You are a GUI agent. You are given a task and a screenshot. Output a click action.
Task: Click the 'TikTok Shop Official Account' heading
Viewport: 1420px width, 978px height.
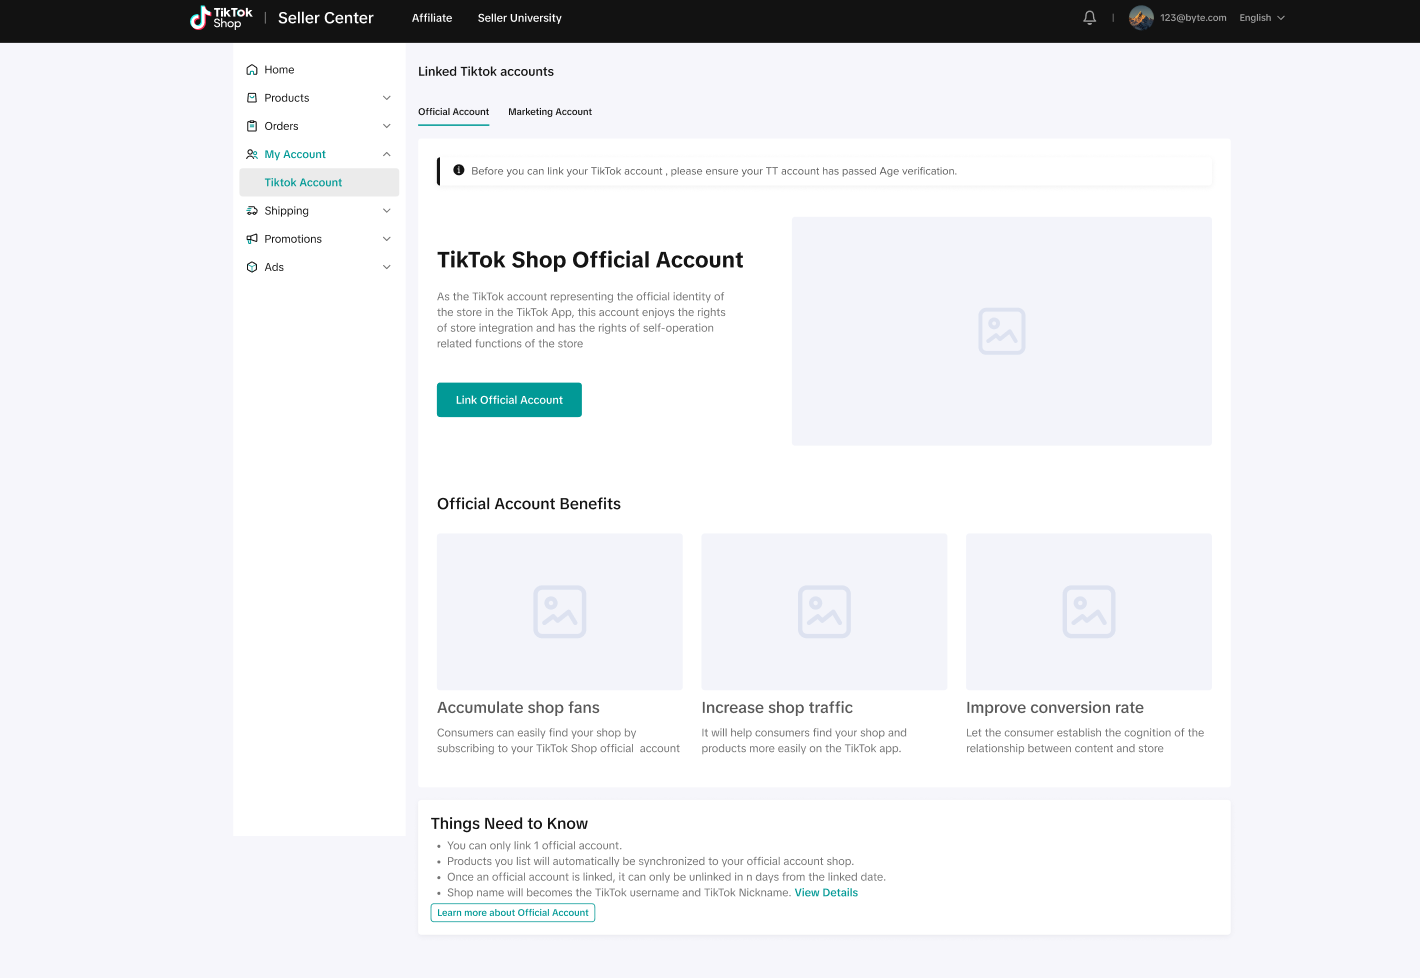[590, 260]
